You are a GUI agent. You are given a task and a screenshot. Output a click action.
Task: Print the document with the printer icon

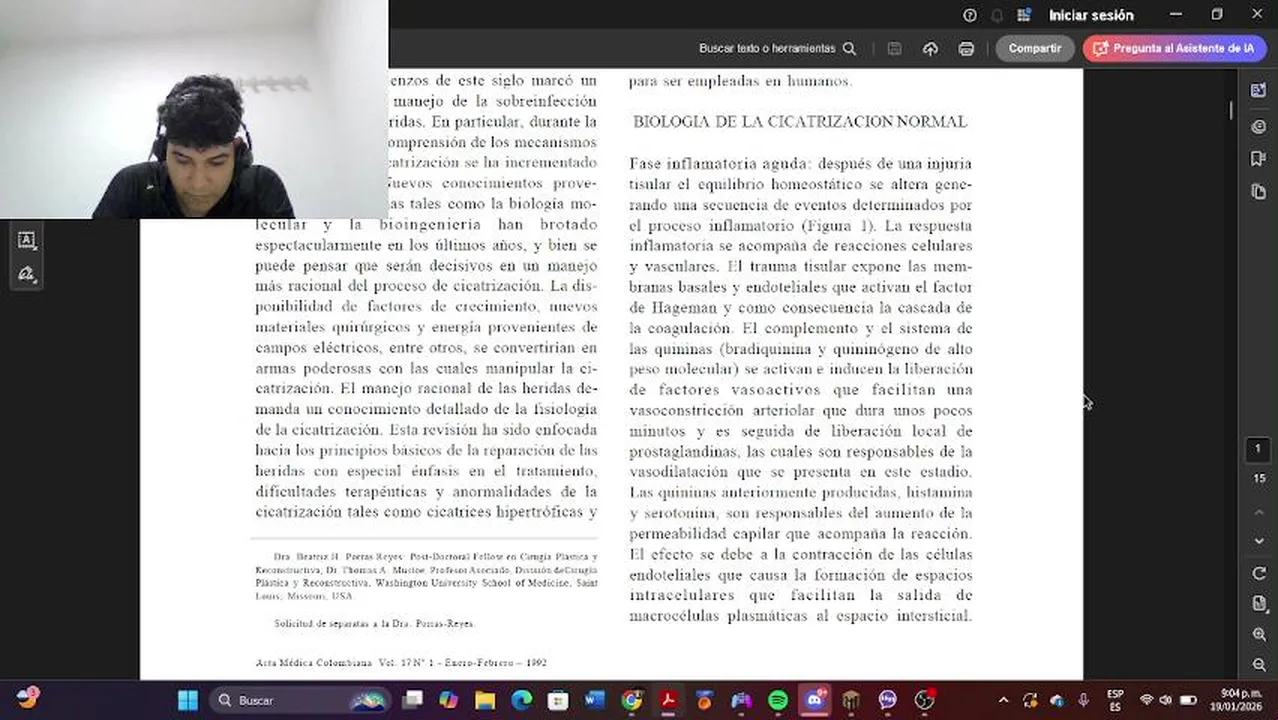click(966, 48)
